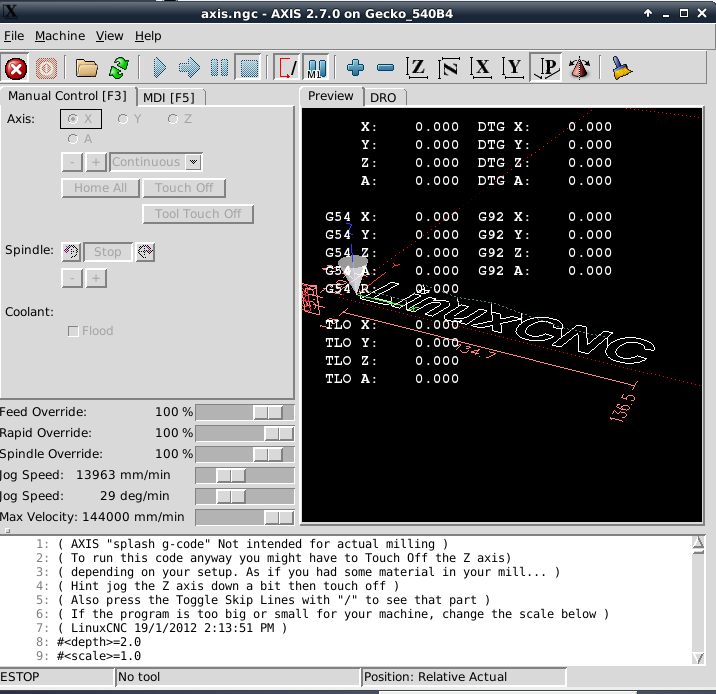Select the perspective view P icon
The height and width of the screenshot is (694, 716).
(546, 68)
